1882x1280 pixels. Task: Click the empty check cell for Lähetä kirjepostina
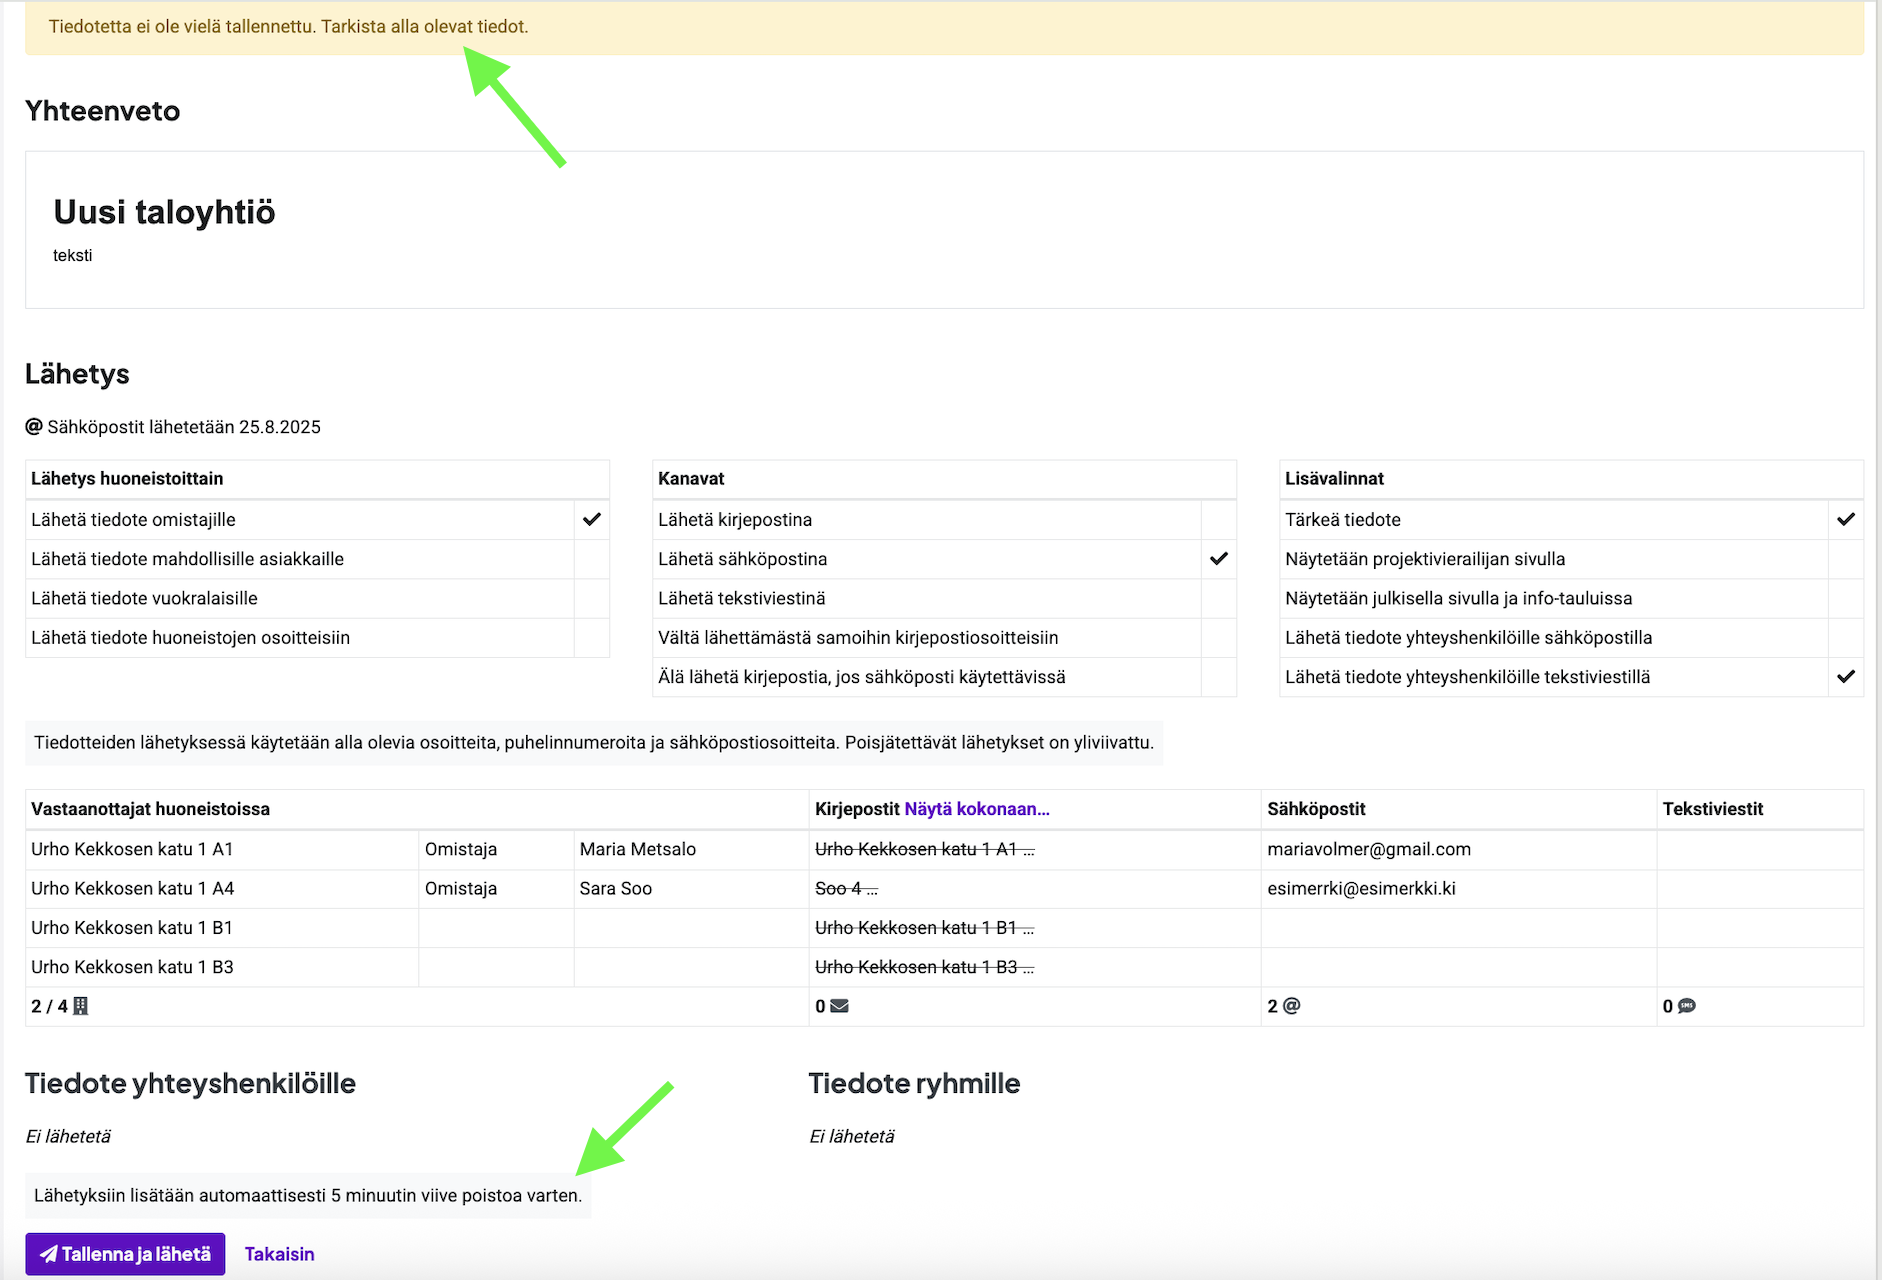[1218, 520]
